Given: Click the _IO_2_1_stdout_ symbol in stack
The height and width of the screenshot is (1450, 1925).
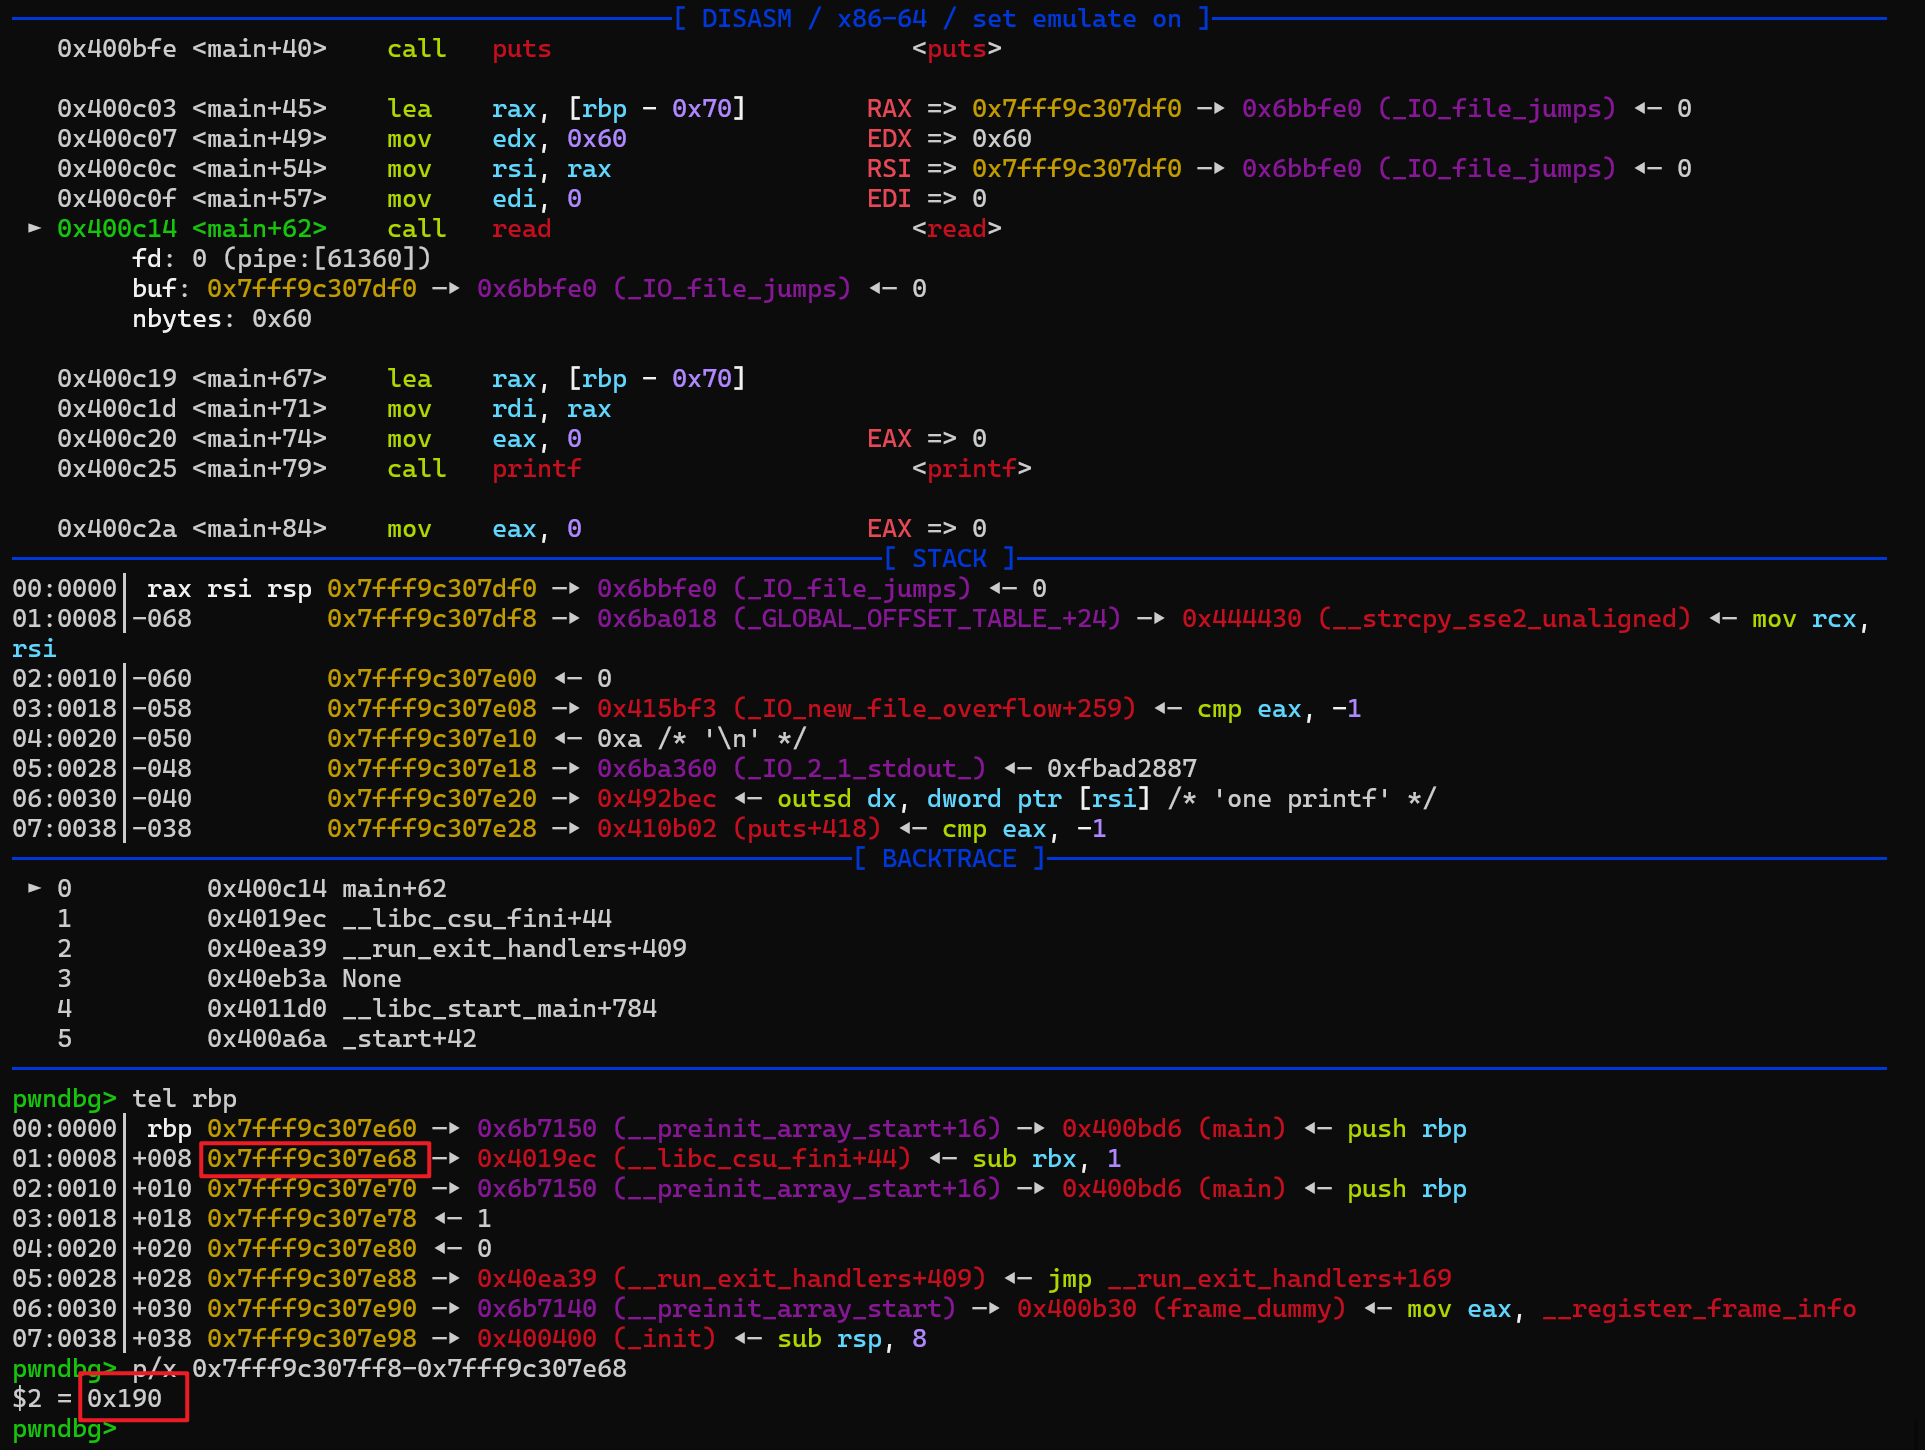Looking at the screenshot, I should (860, 768).
